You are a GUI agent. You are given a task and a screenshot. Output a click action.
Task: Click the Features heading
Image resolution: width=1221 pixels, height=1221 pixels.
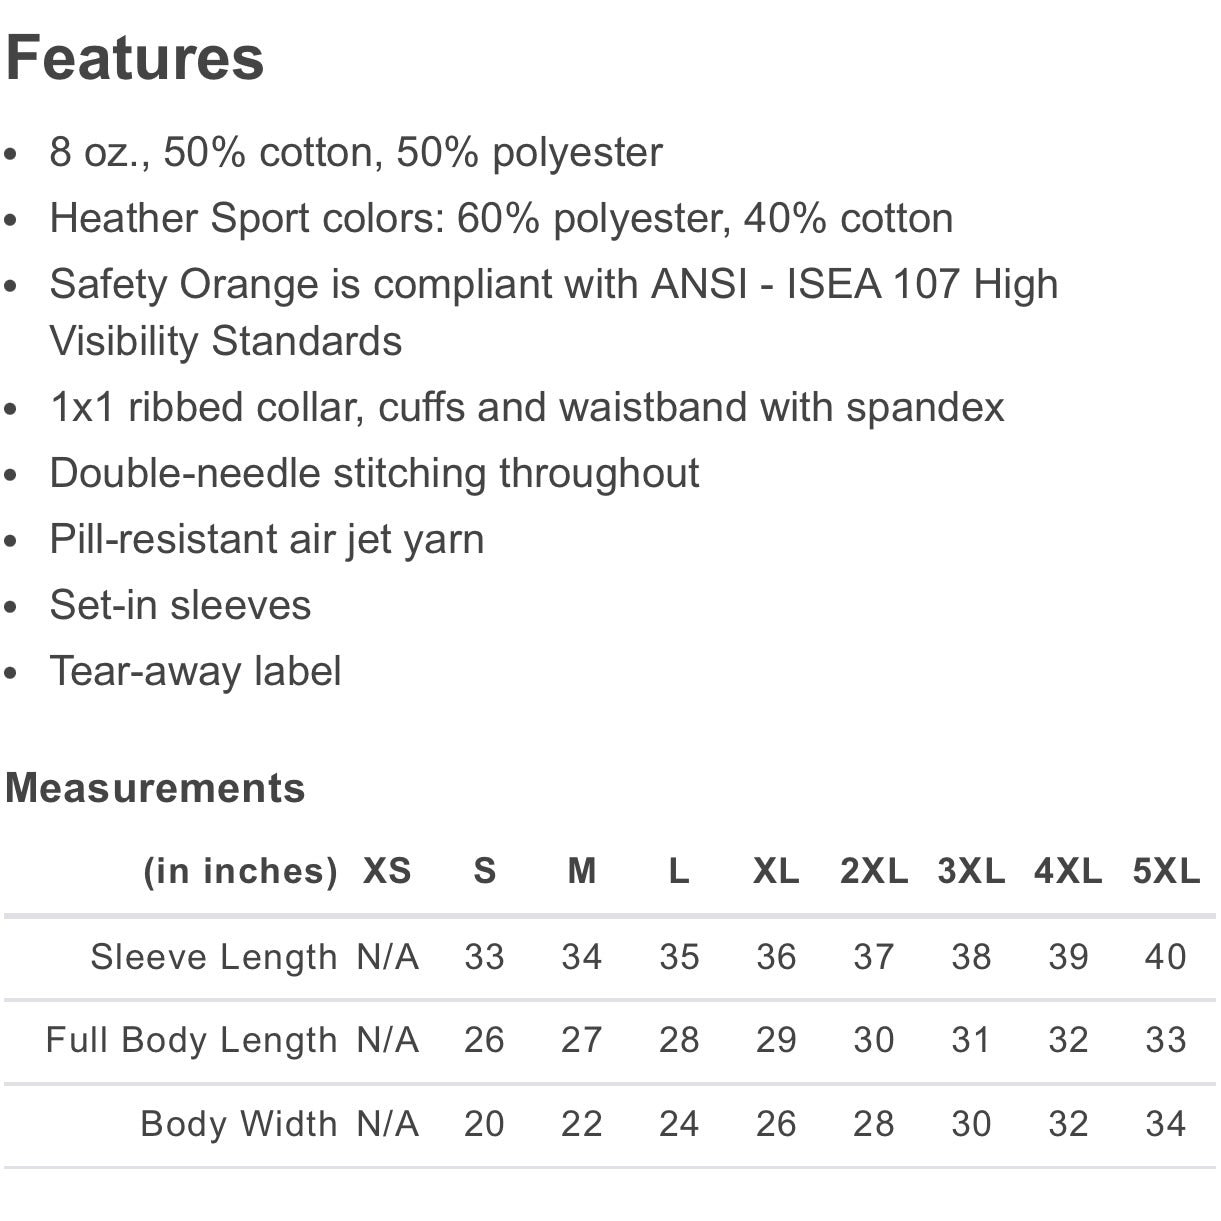pyautogui.click(x=135, y=58)
